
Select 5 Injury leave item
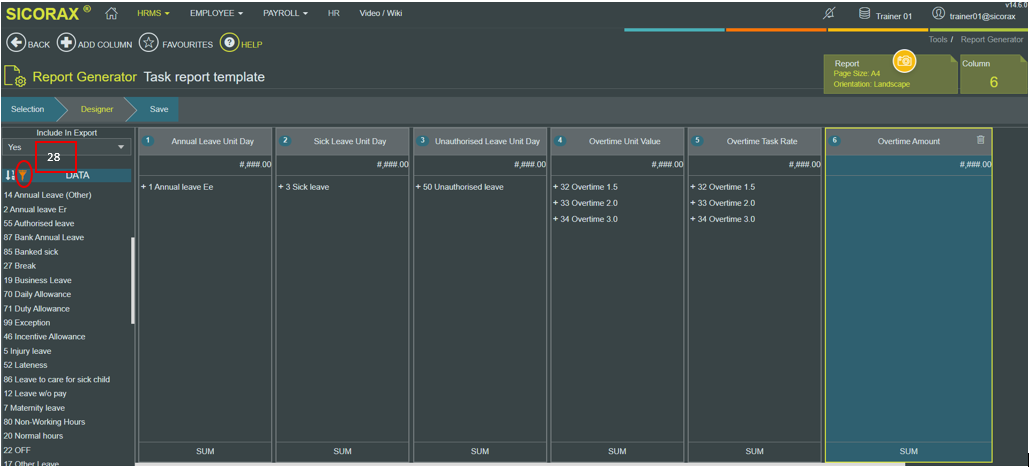pos(27,351)
